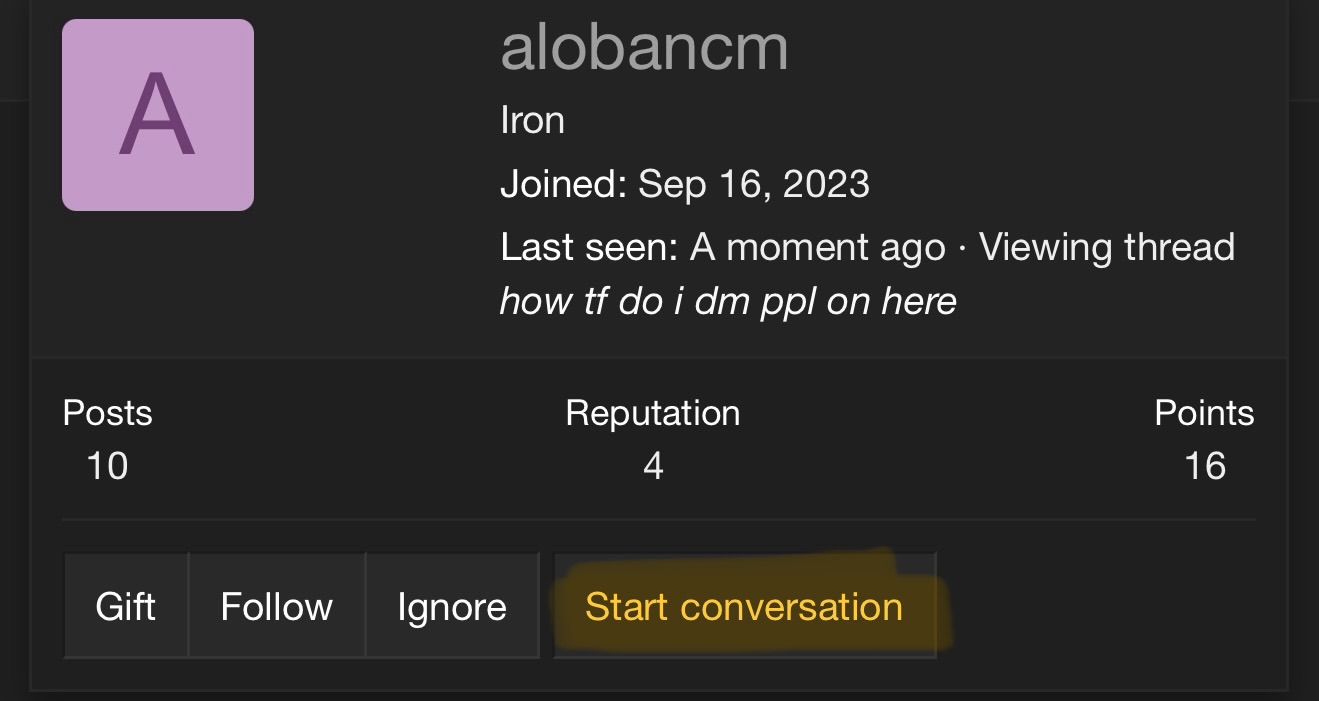Click the dark 'A' letter inside the avatar
The height and width of the screenshot is (701, 1319).
157,118
